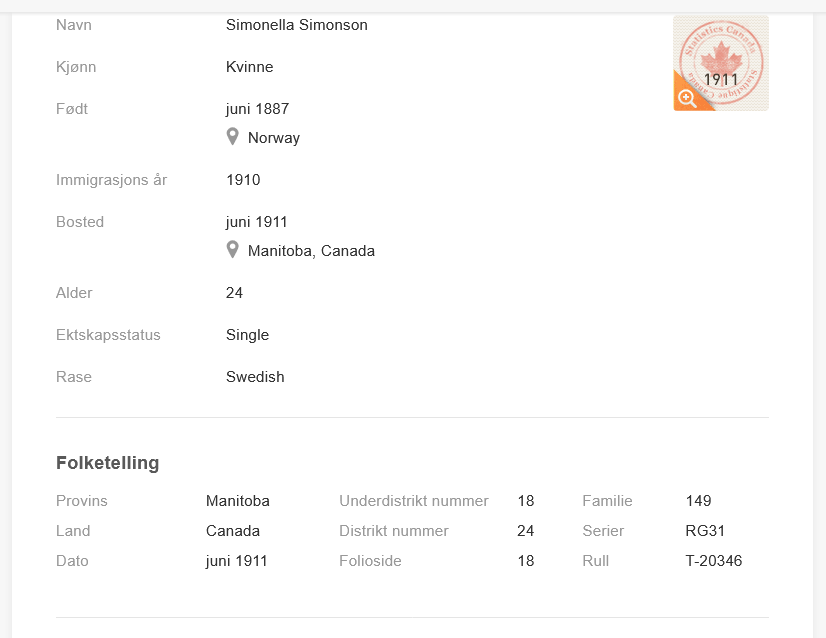This screenshot has height=638, width=826.
Task: Select the name Simonella Simonson
Action: click(x=297, y=25)
